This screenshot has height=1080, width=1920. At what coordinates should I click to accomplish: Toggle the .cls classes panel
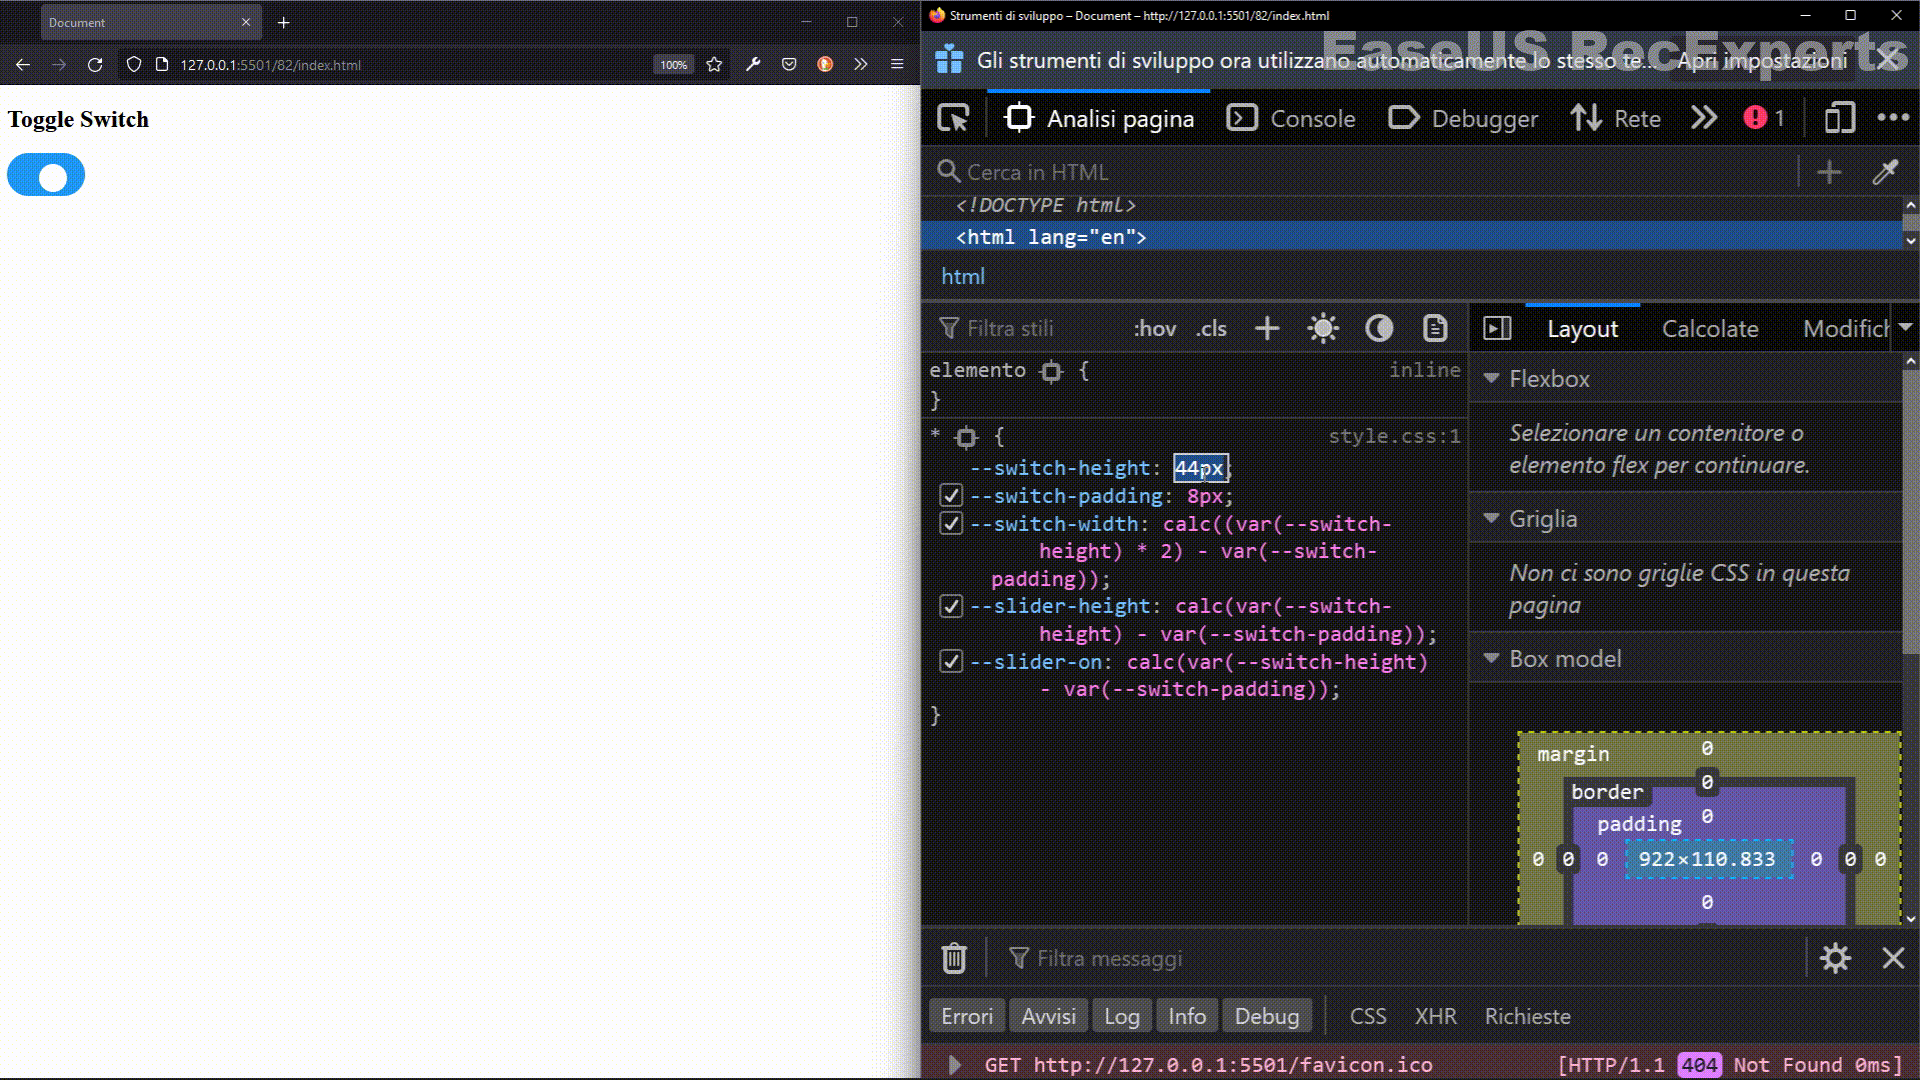pos(1212,329)
